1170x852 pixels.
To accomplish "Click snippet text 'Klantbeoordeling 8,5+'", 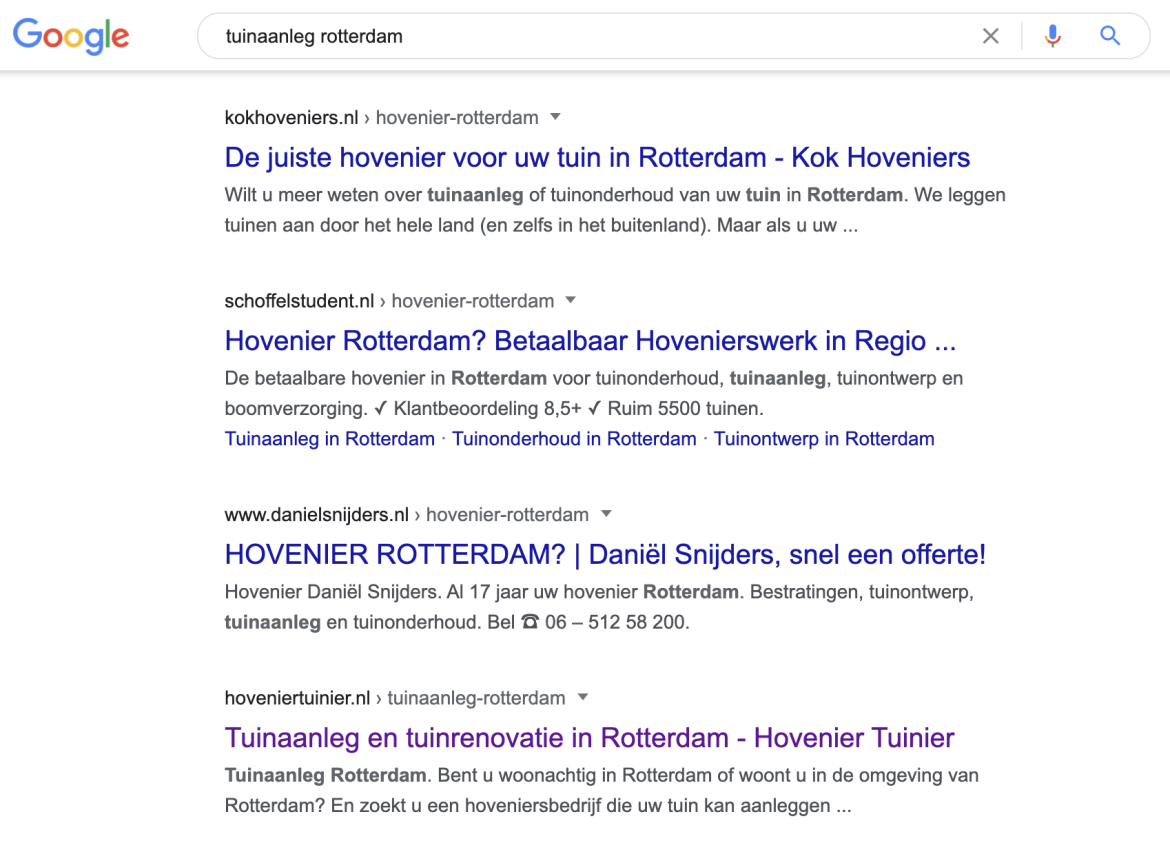I will (487, 409).
